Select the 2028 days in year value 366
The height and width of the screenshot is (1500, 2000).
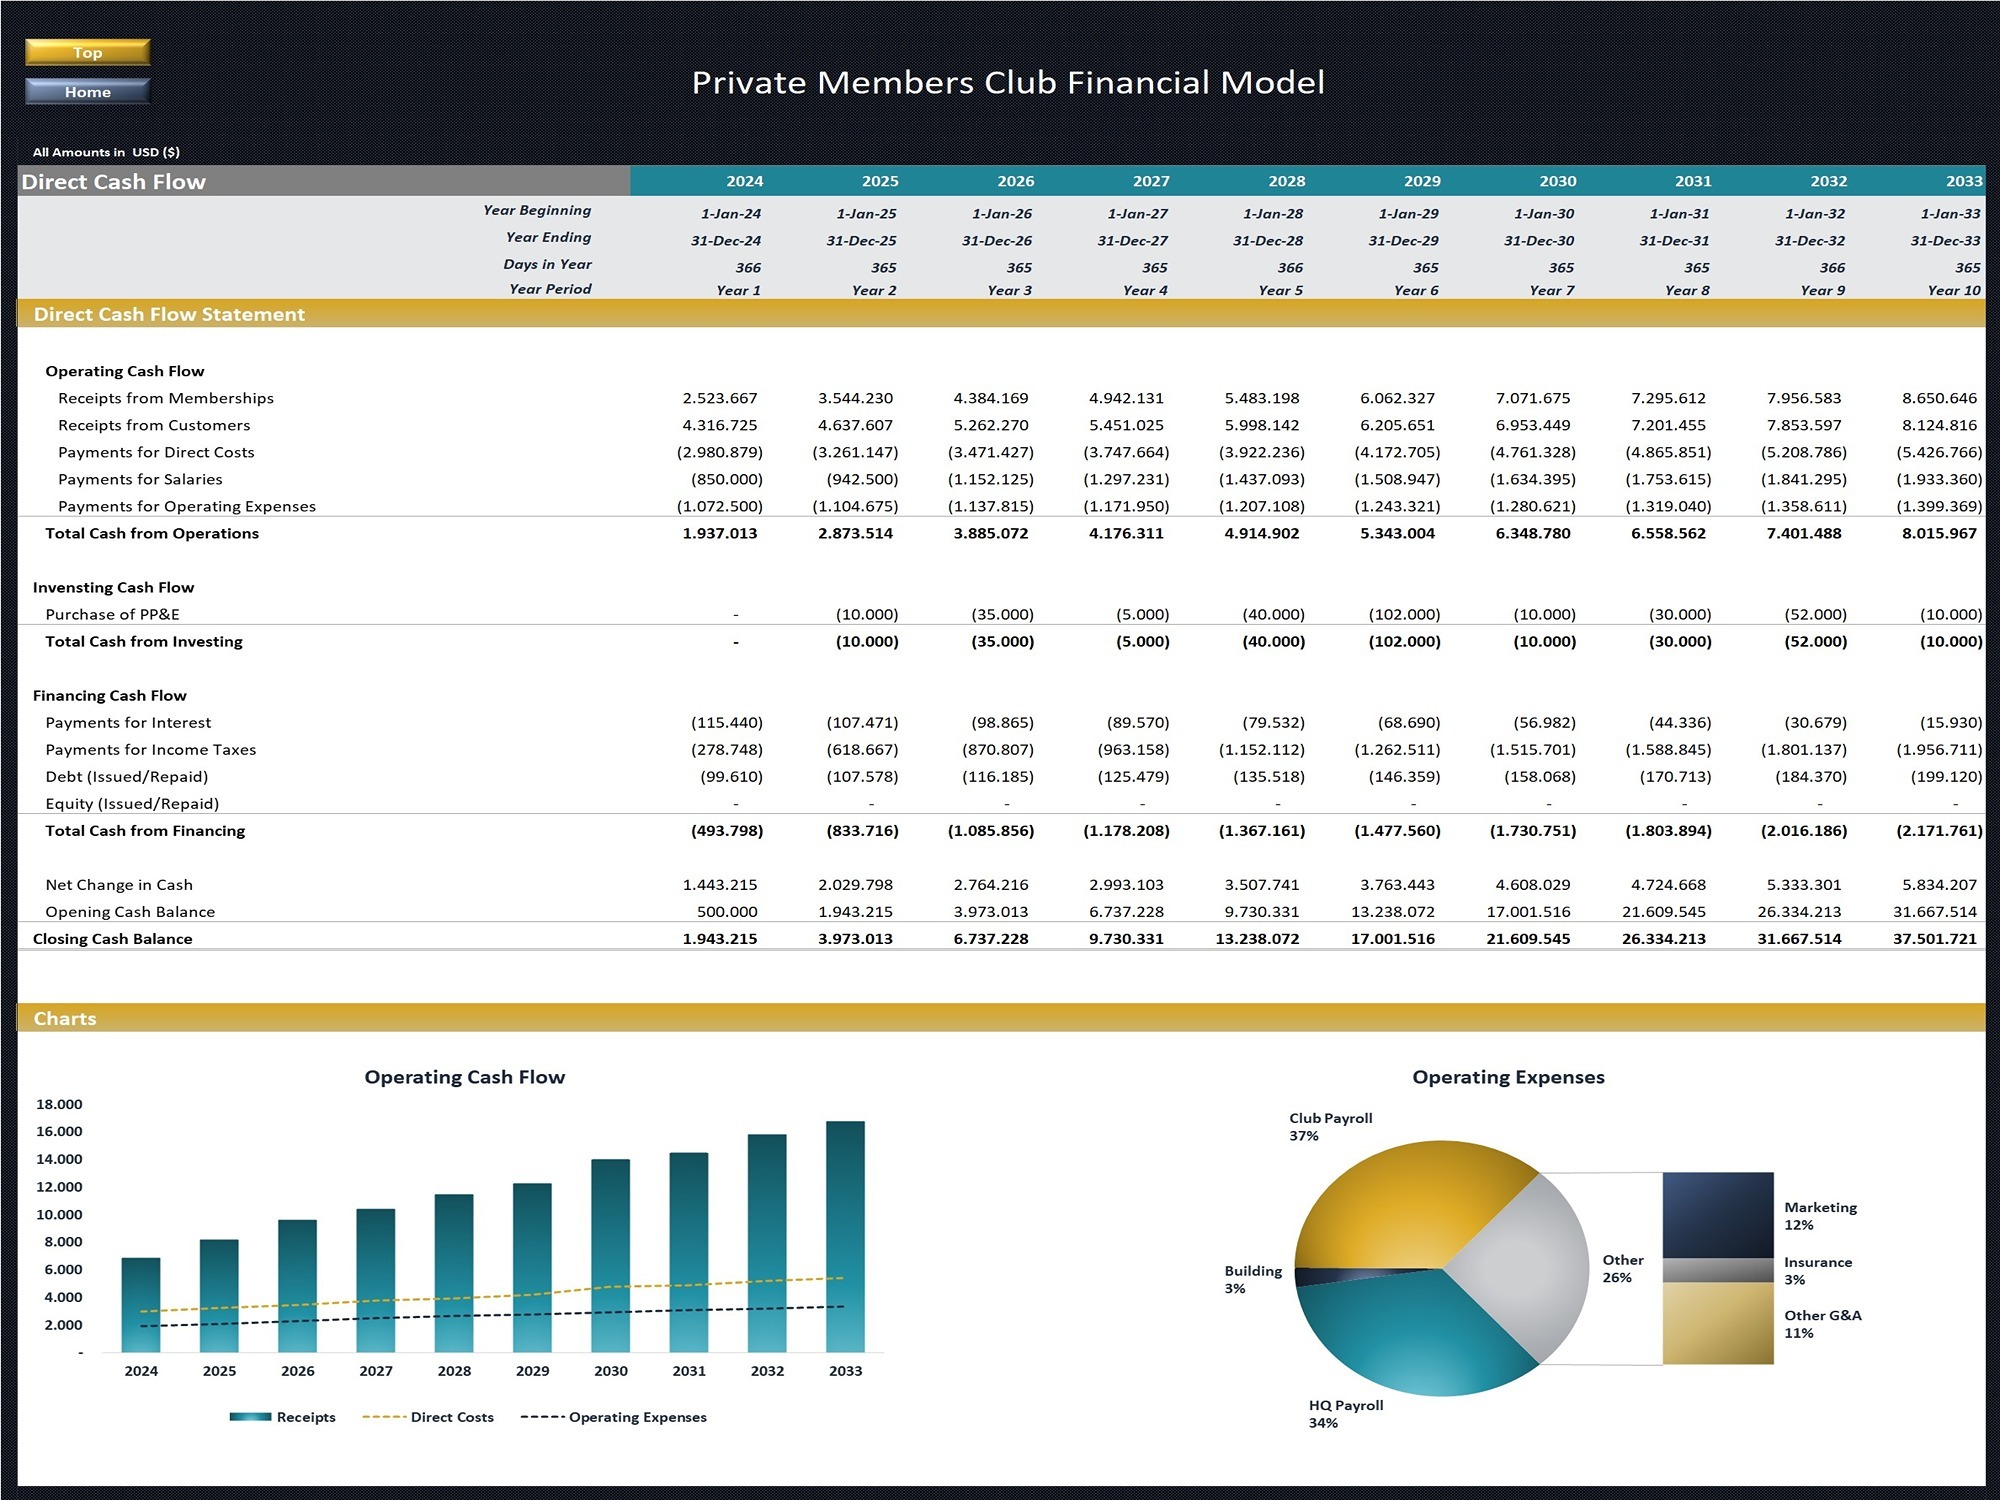1290,267
